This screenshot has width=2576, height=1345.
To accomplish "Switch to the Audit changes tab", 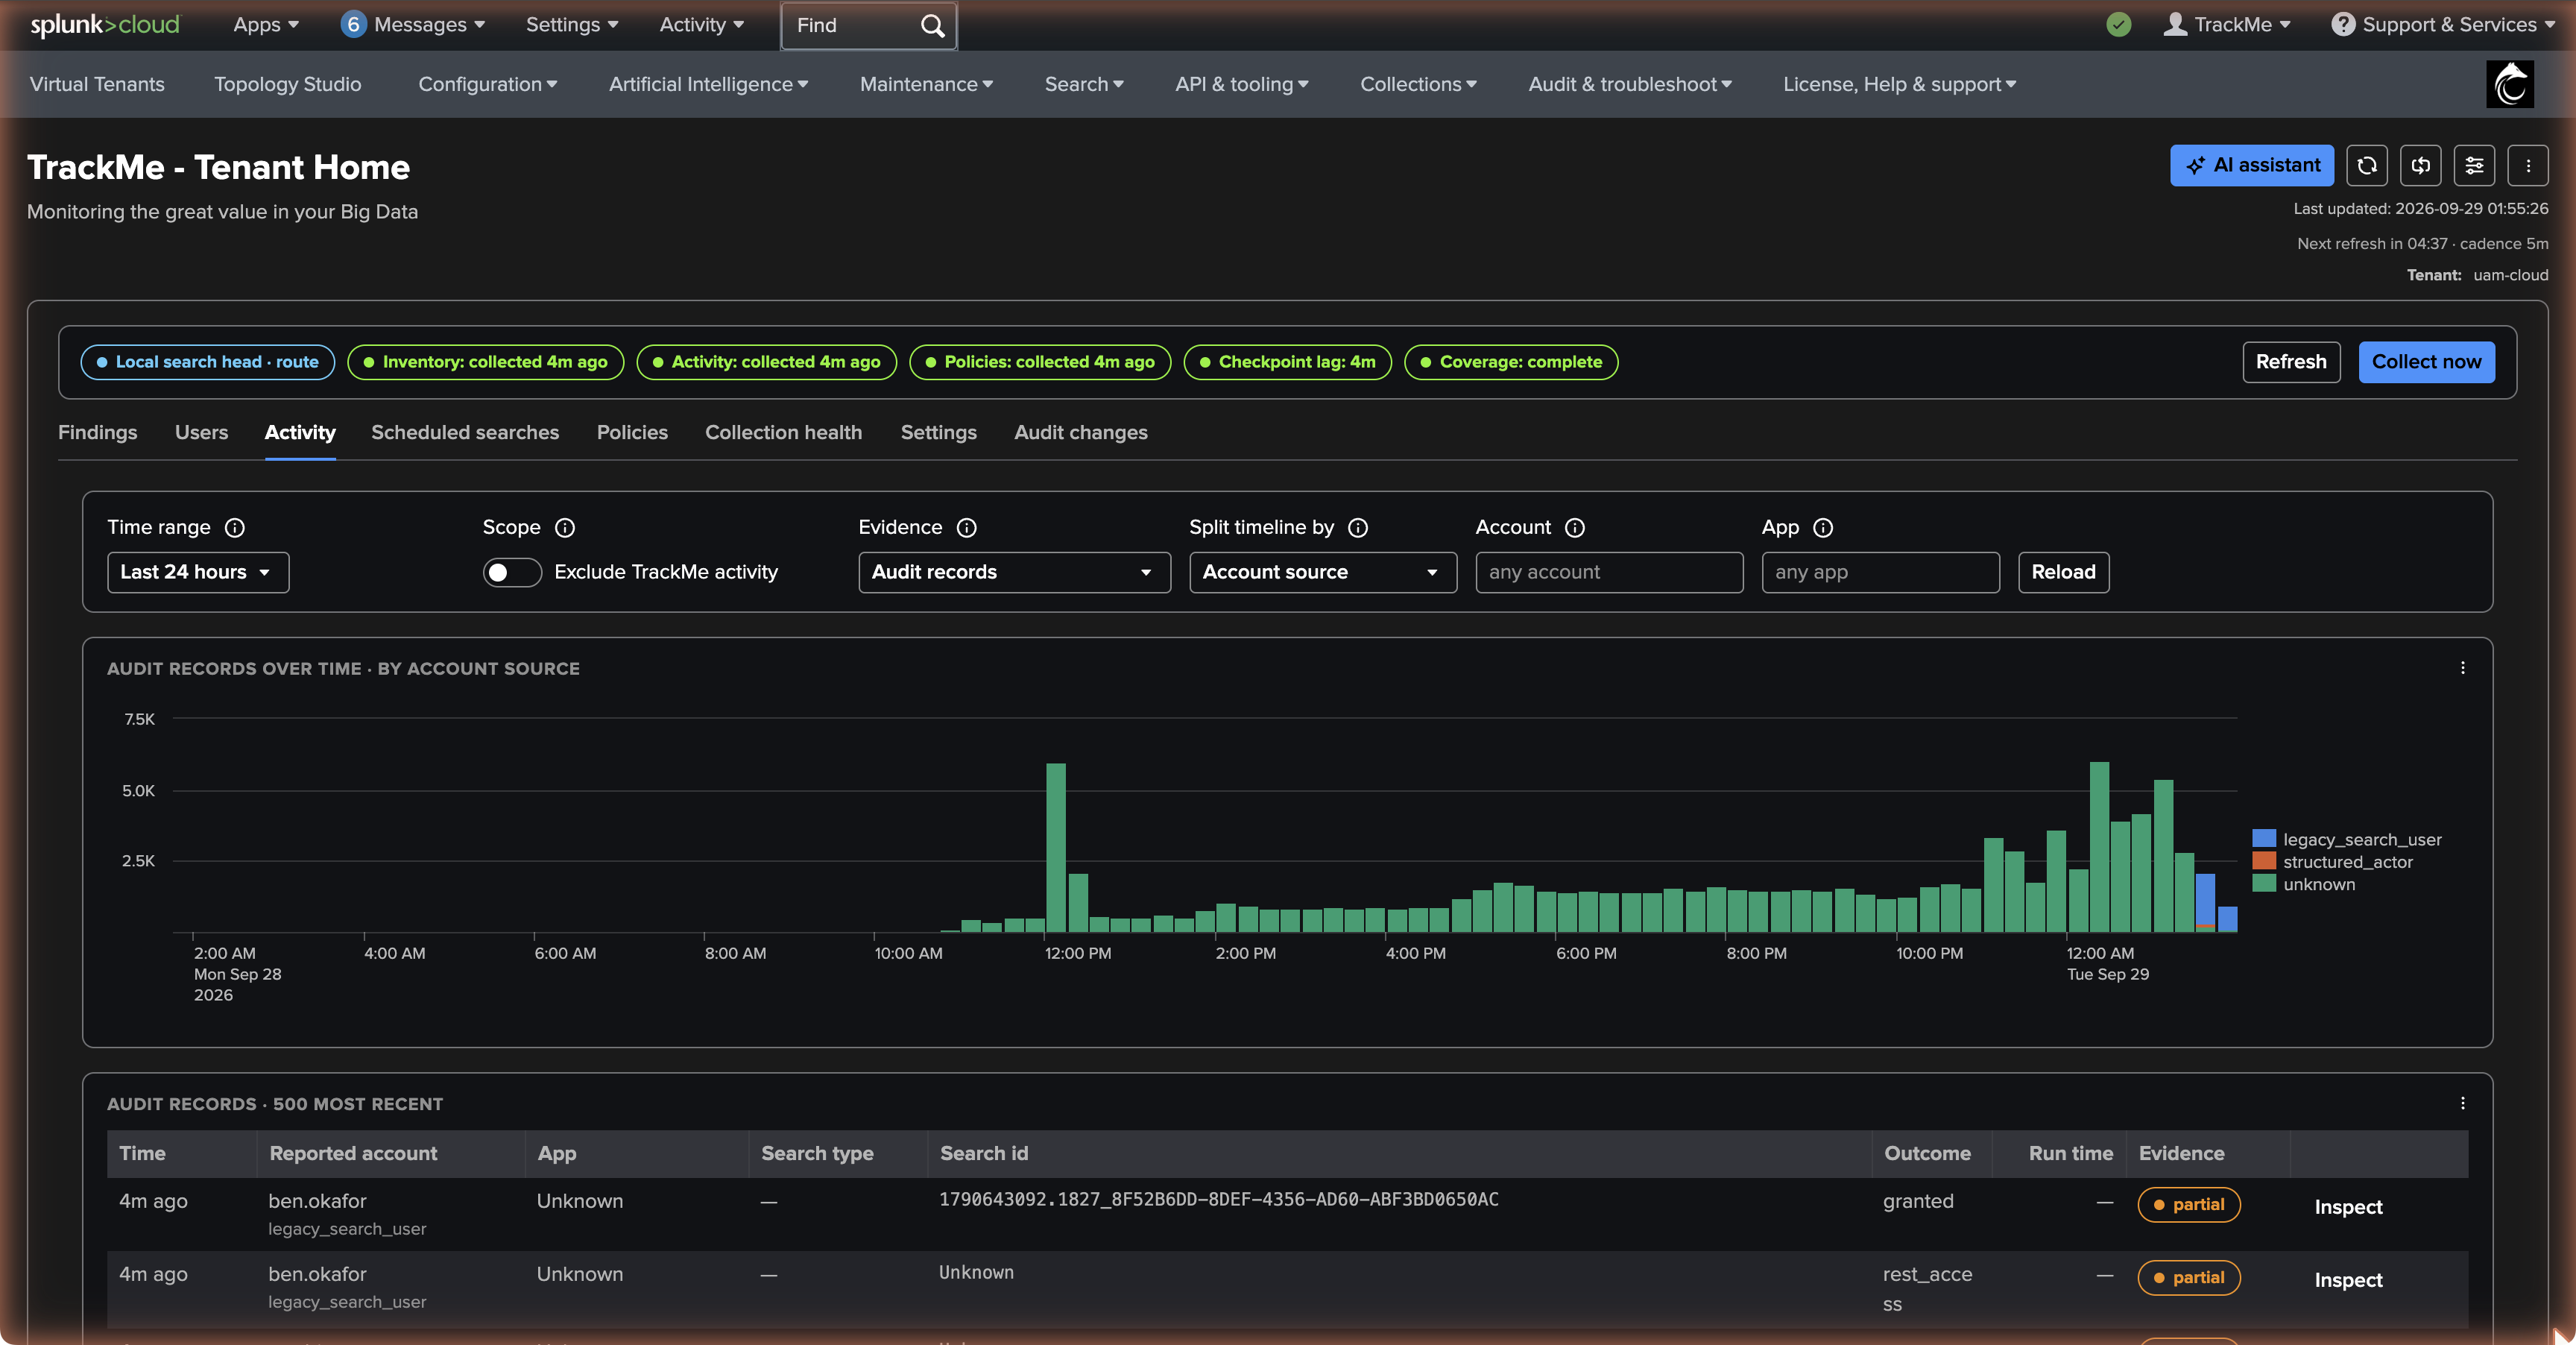I will 1080,433.
